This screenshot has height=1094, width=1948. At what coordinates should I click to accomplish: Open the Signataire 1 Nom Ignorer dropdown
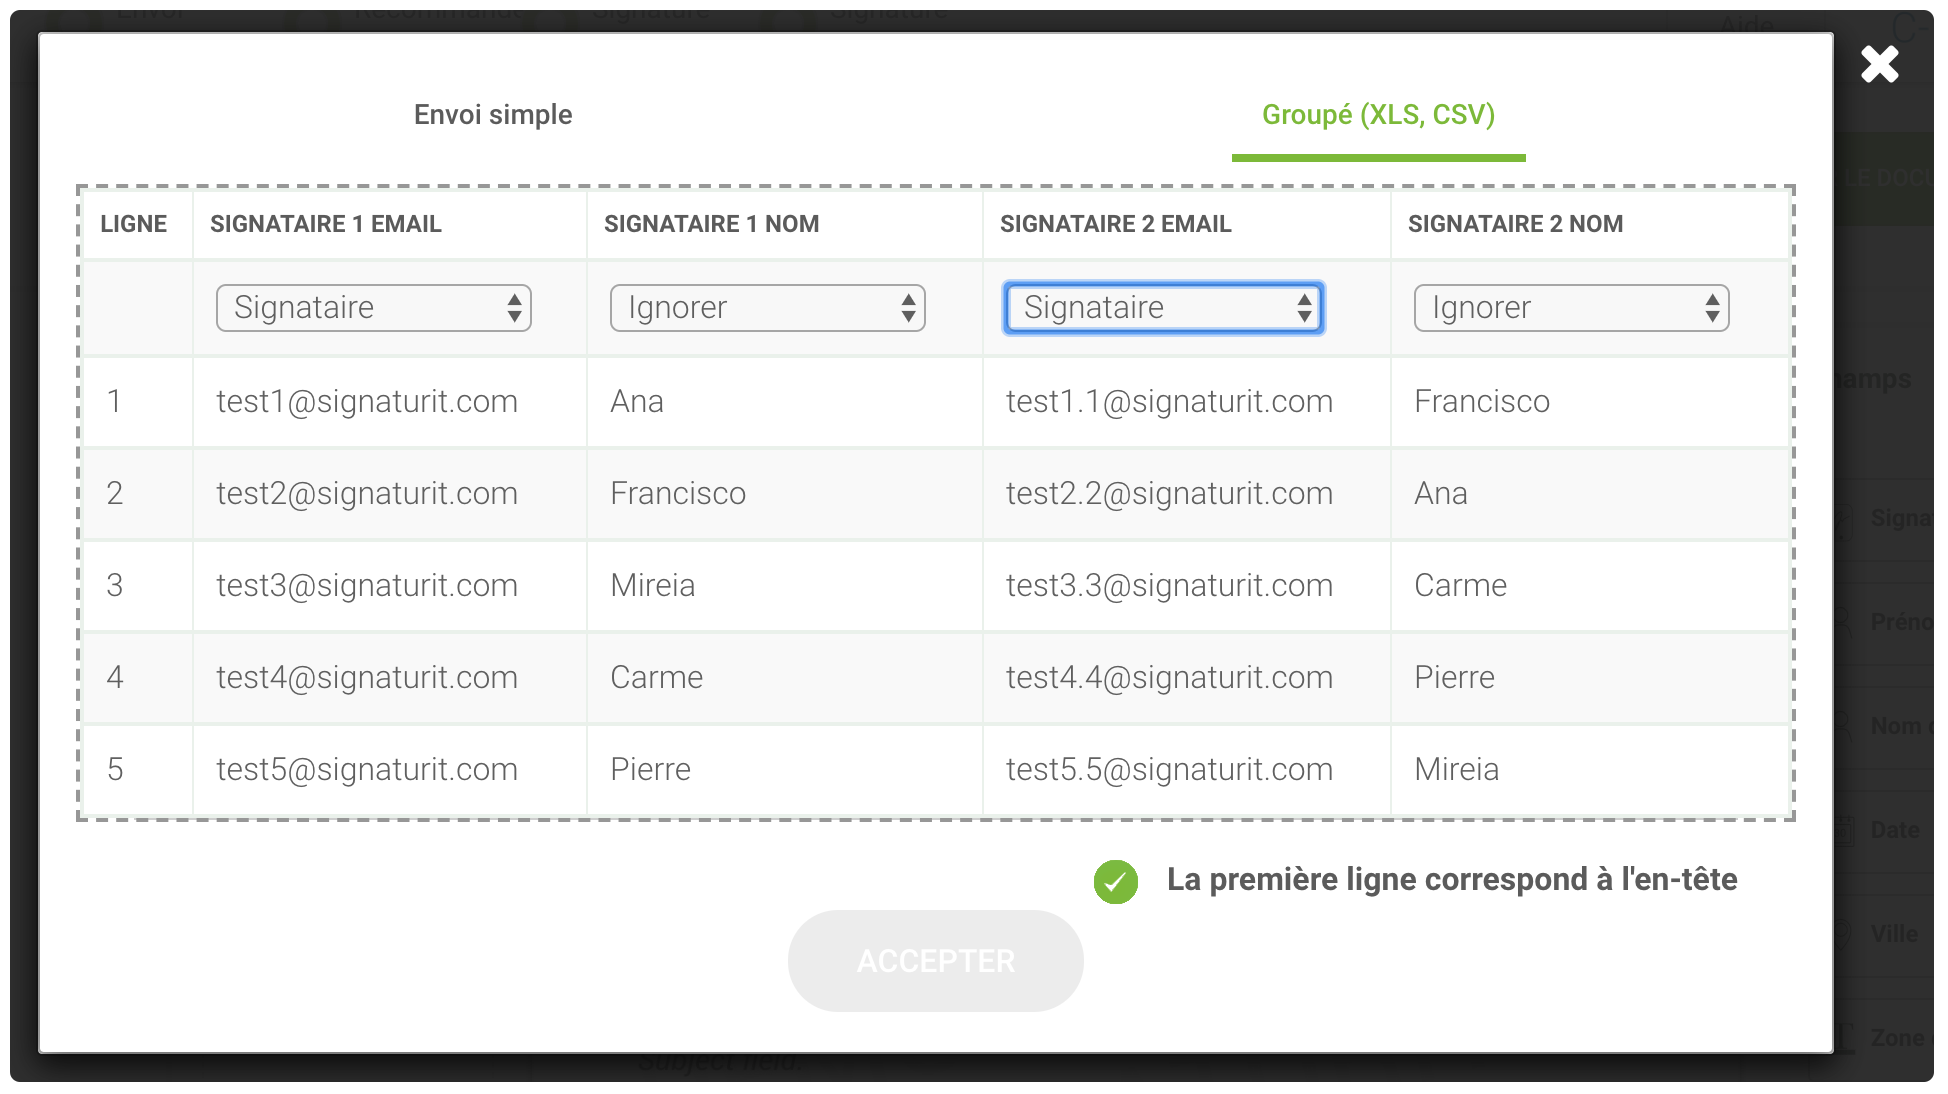coord(767,308)
